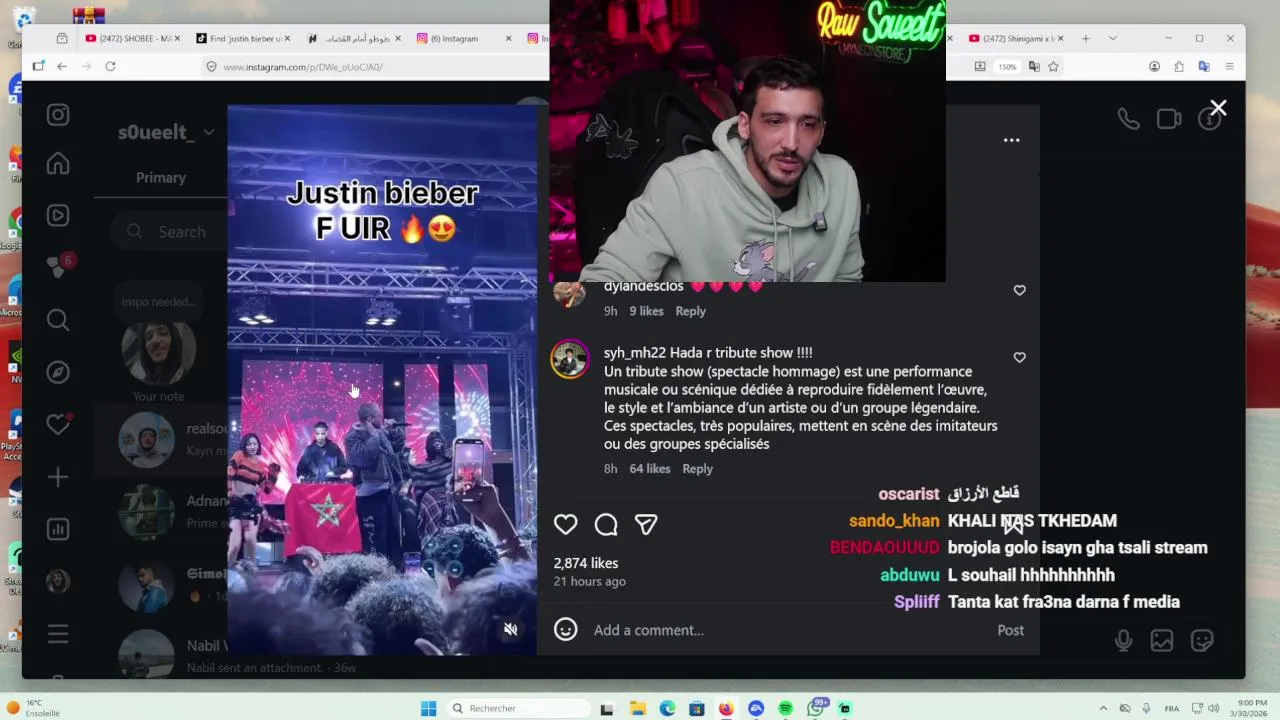1280x720 pixels.
Task: Go back to the previous page
Action: pyautogui.click(x=62, y=66)
